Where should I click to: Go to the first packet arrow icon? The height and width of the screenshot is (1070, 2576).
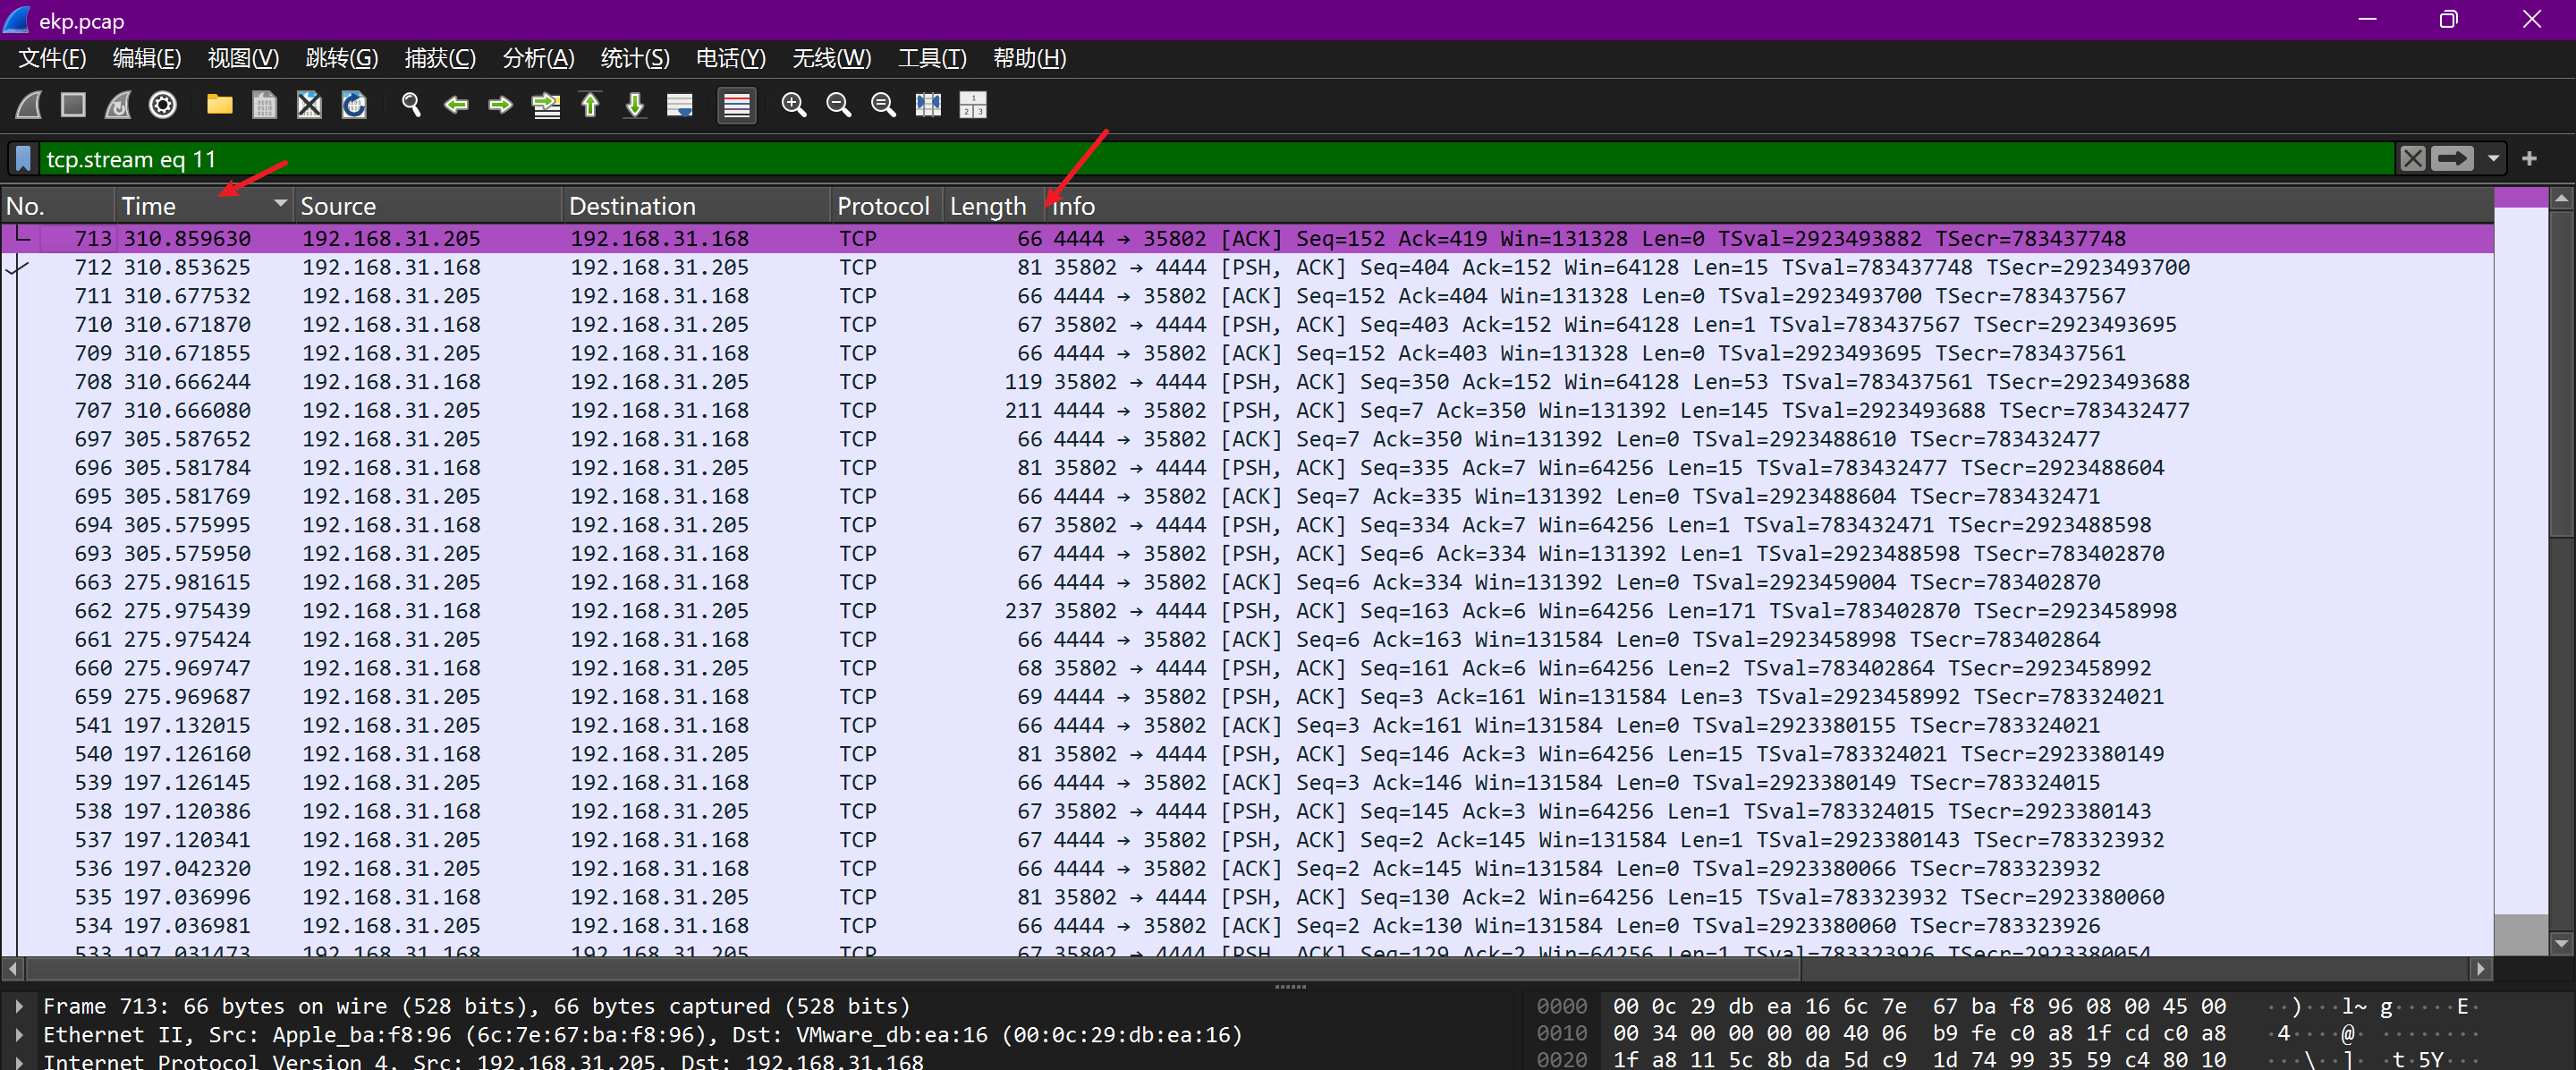pos(590,105)
